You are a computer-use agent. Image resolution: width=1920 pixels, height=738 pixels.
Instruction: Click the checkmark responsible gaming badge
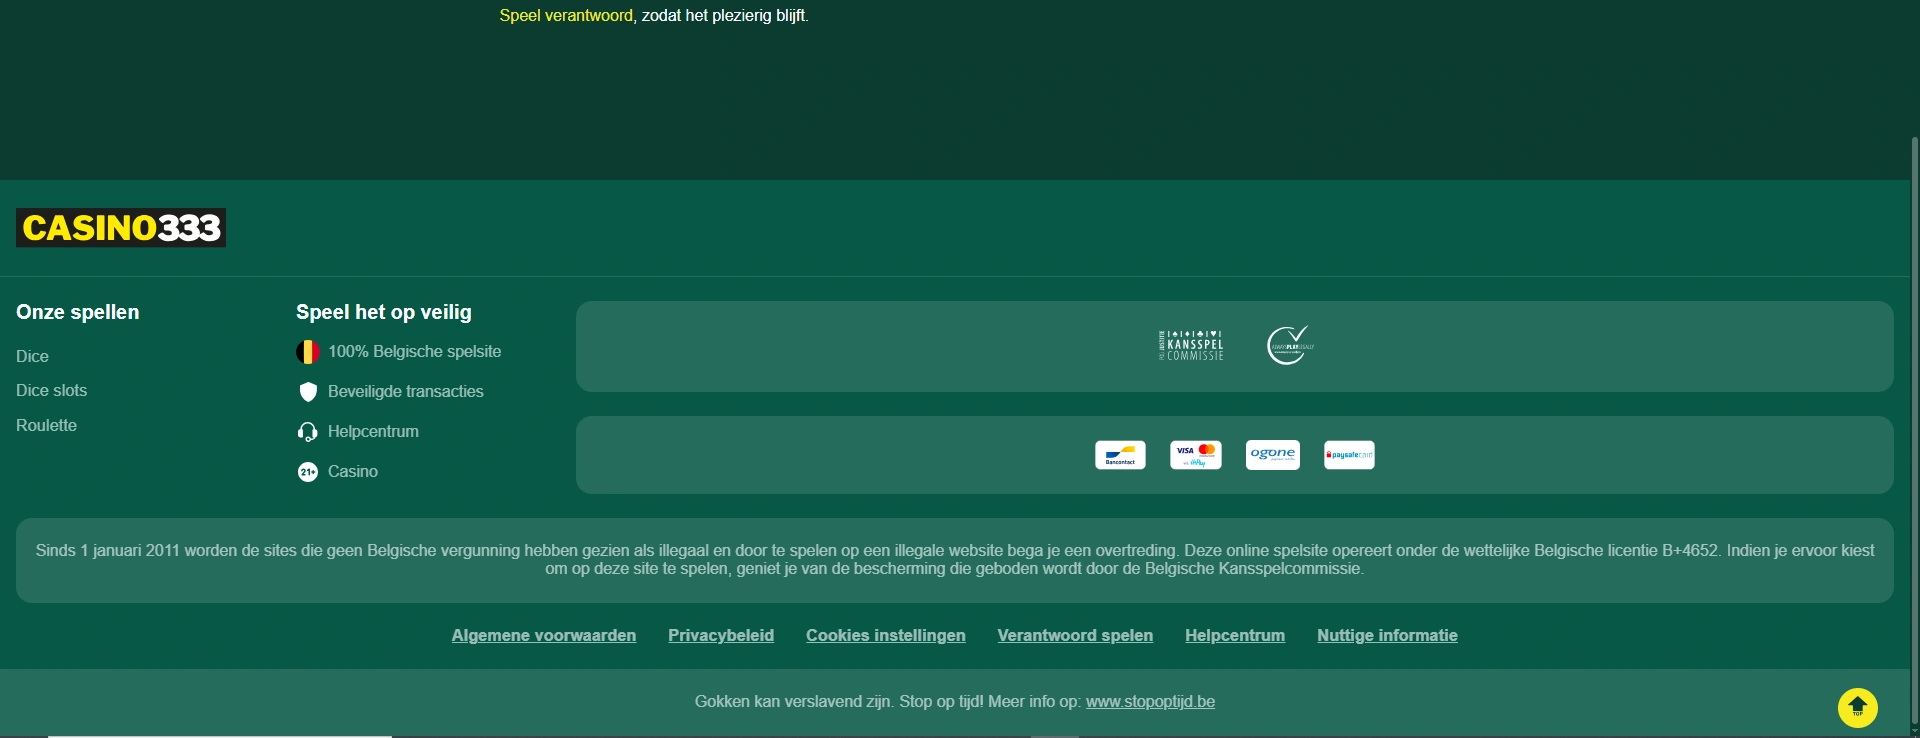point(1290,346)
